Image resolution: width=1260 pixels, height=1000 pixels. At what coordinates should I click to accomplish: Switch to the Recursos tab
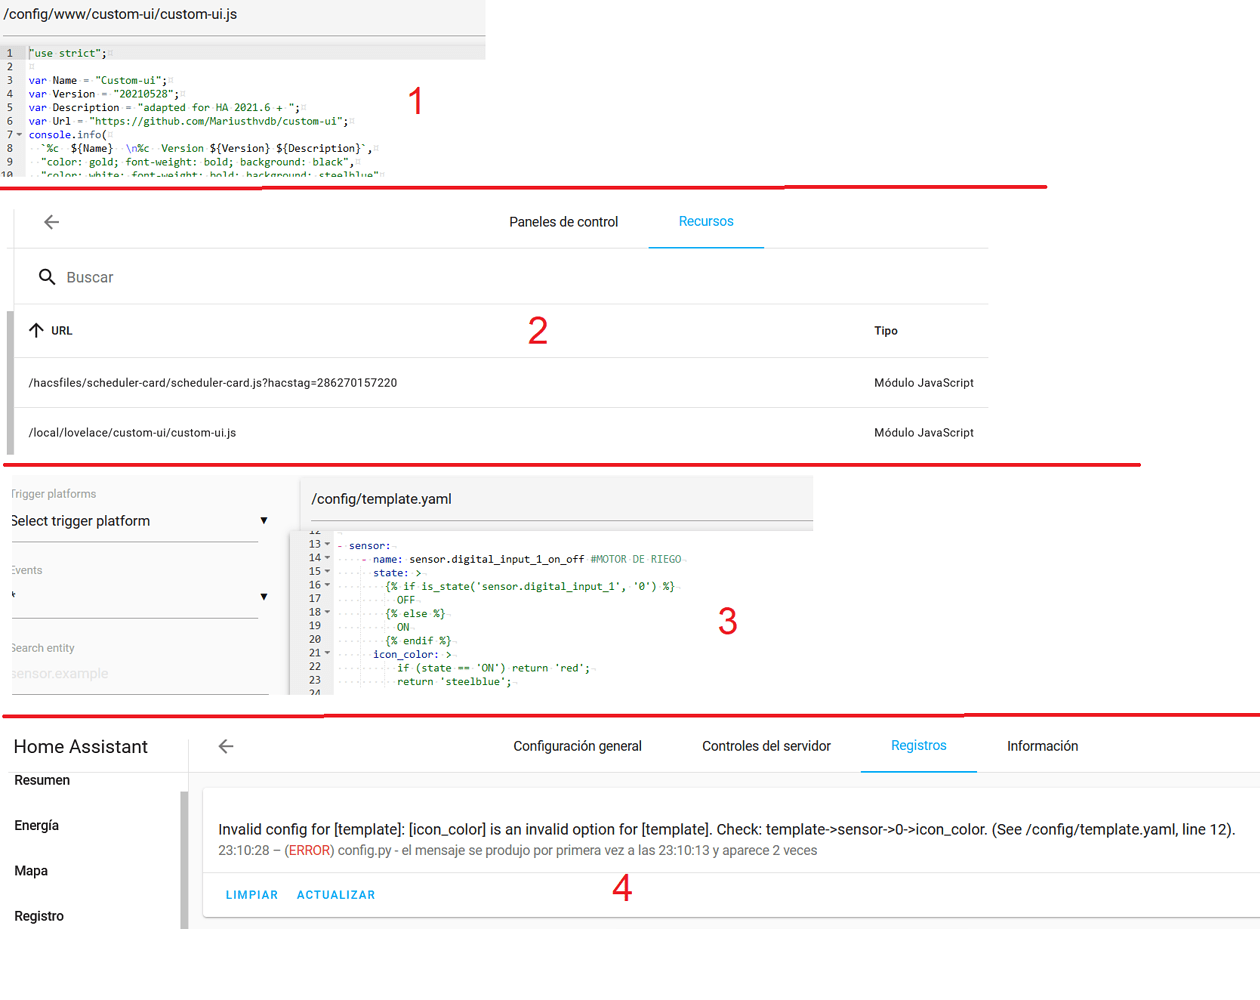point(706,222)
